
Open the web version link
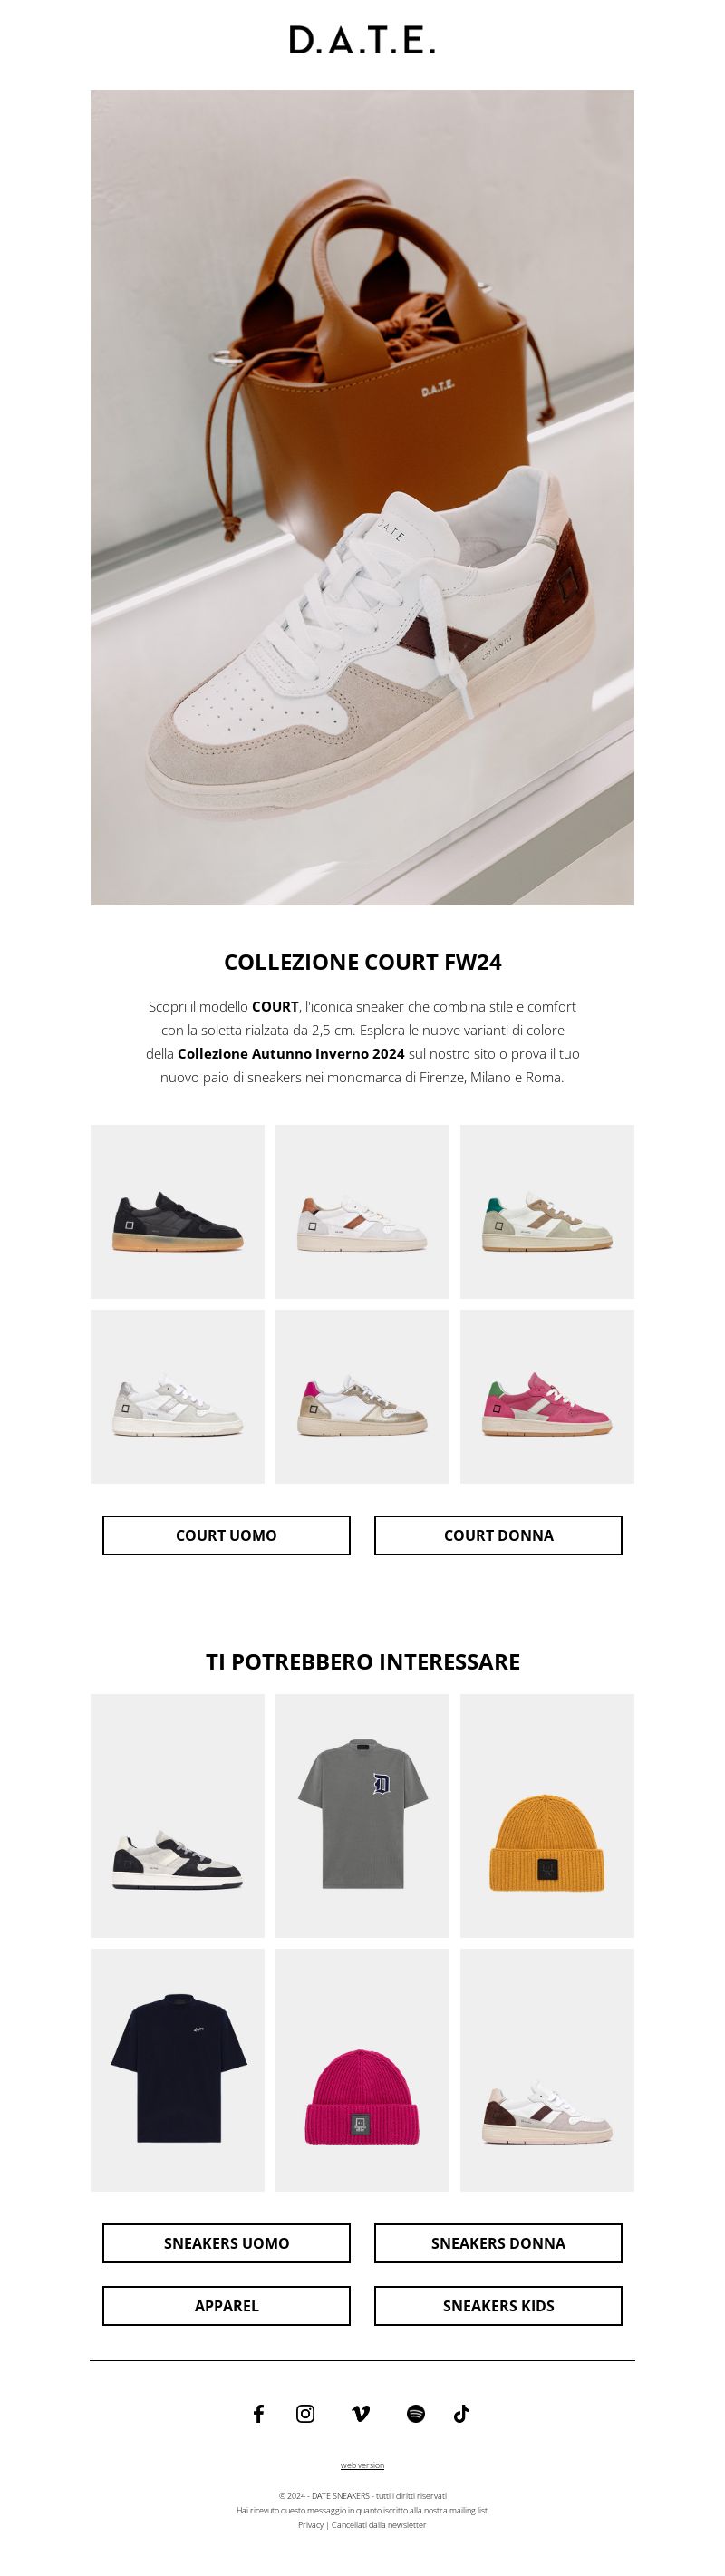tap(362, 2465)
